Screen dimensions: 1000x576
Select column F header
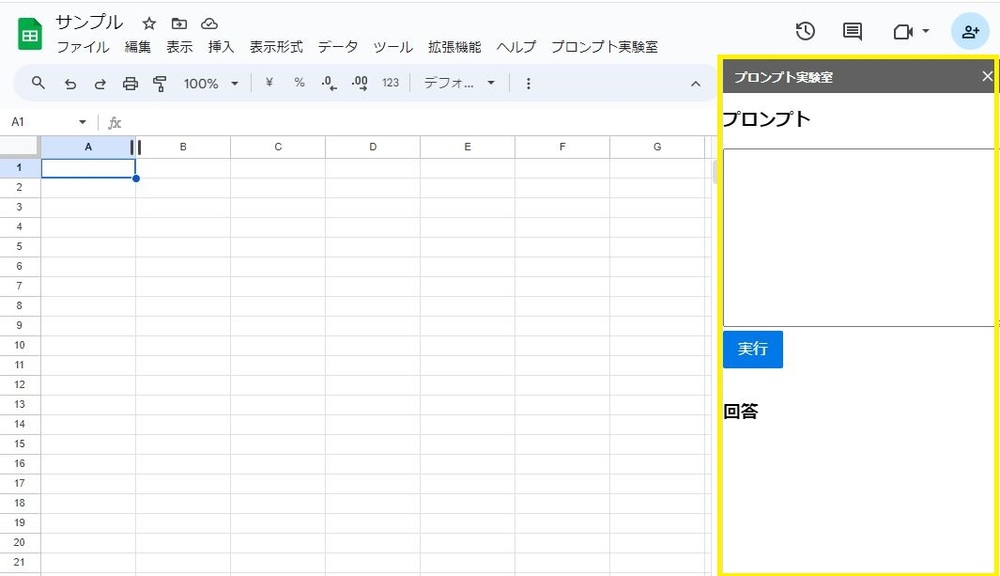point(562,147)
